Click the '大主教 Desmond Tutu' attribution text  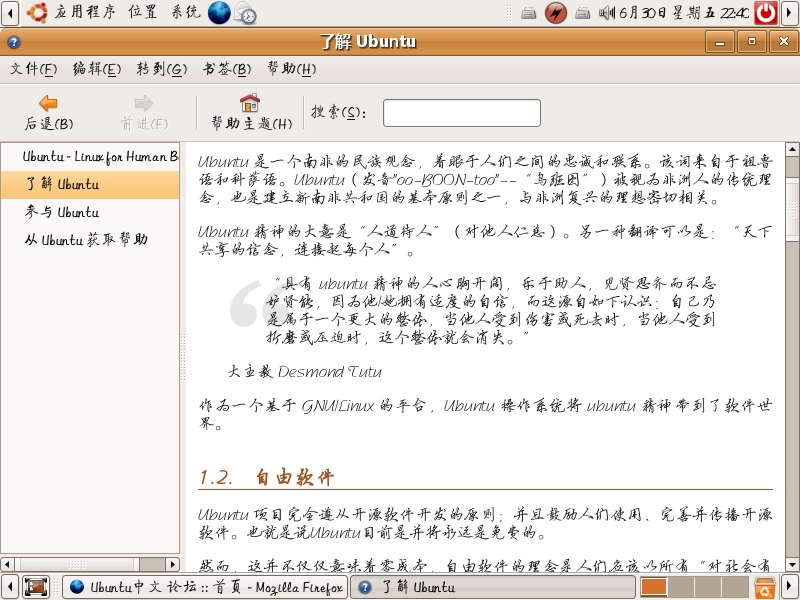point(305,371)
